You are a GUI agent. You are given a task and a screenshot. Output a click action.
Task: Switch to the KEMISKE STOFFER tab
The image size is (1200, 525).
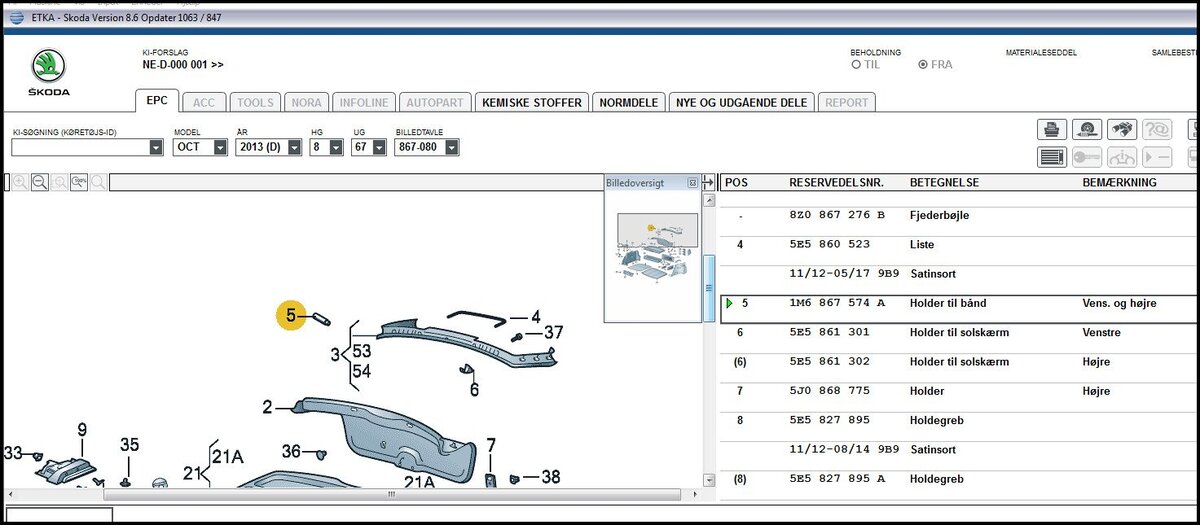[x=531, y=102]
